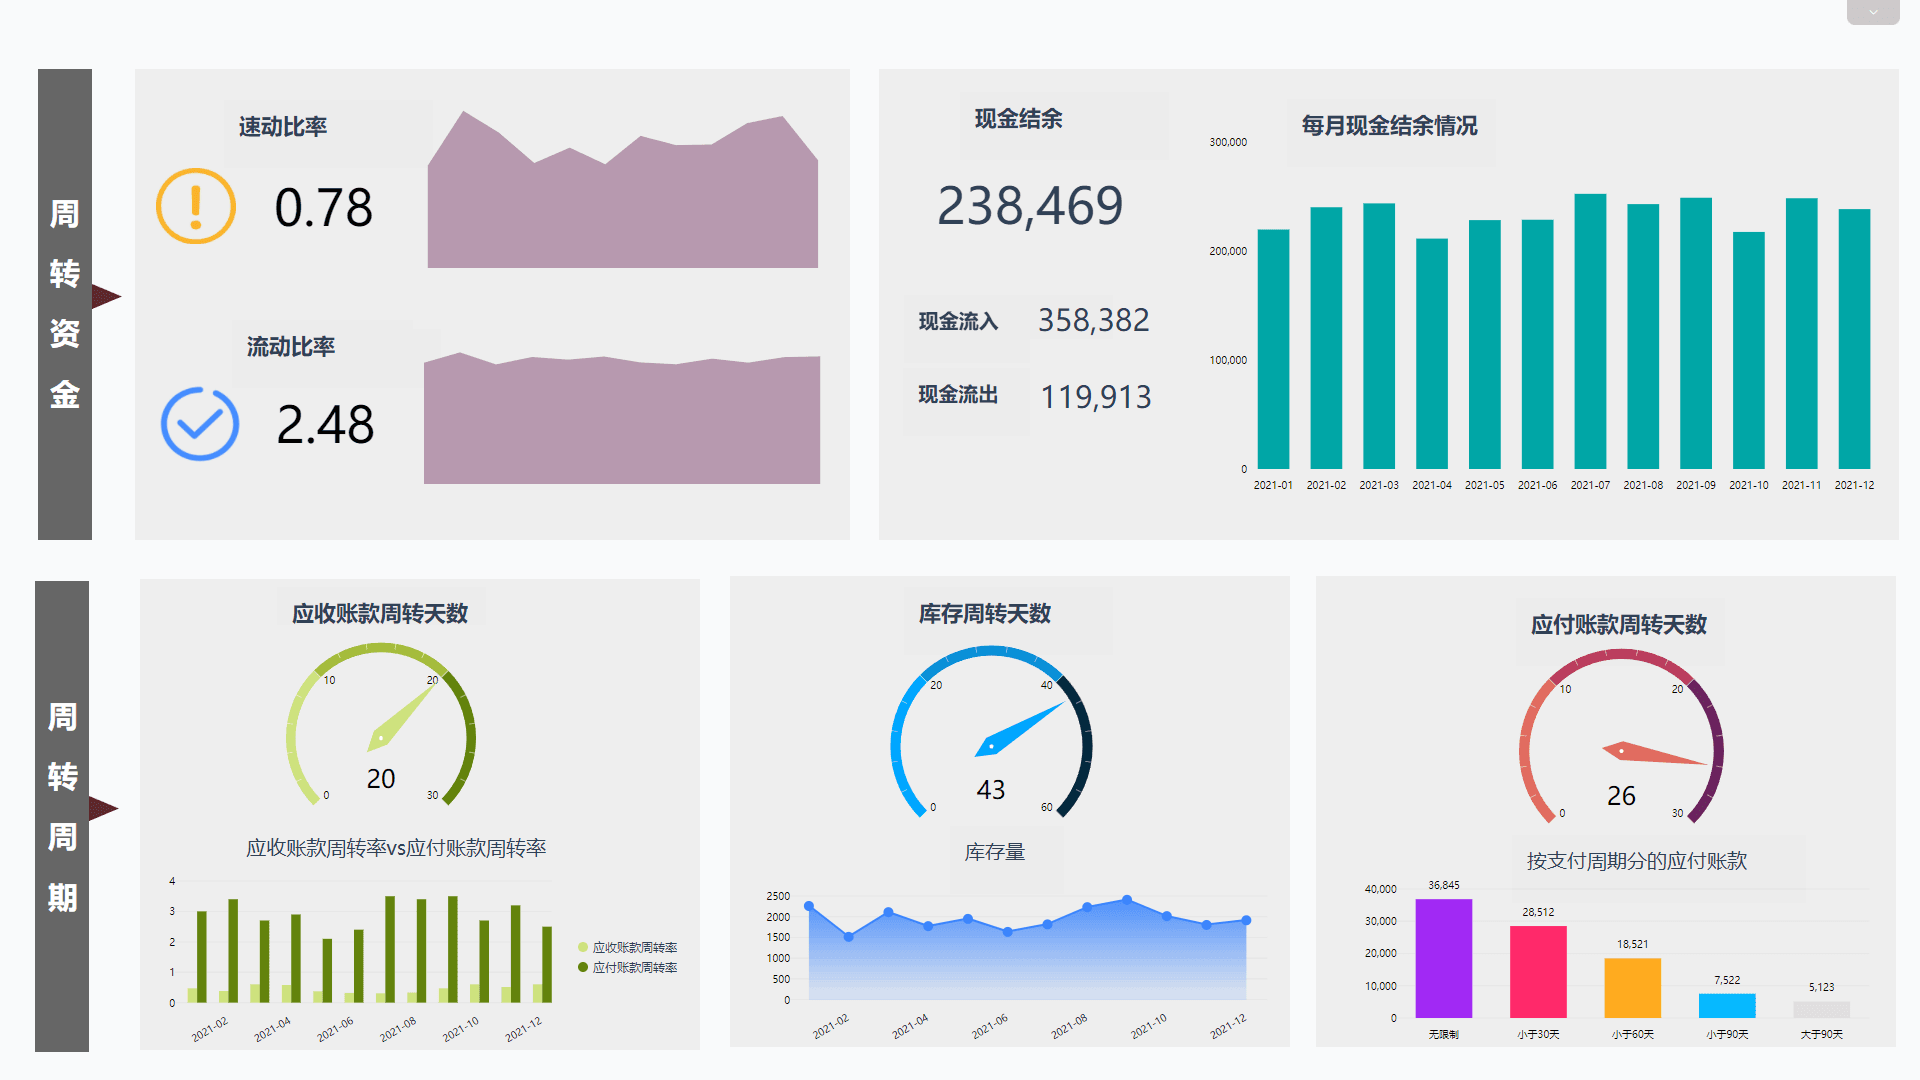Click the 28,512 bar data label
The width and height of the screenshot is (1920, 1080).
click(x=1538, y=912)
